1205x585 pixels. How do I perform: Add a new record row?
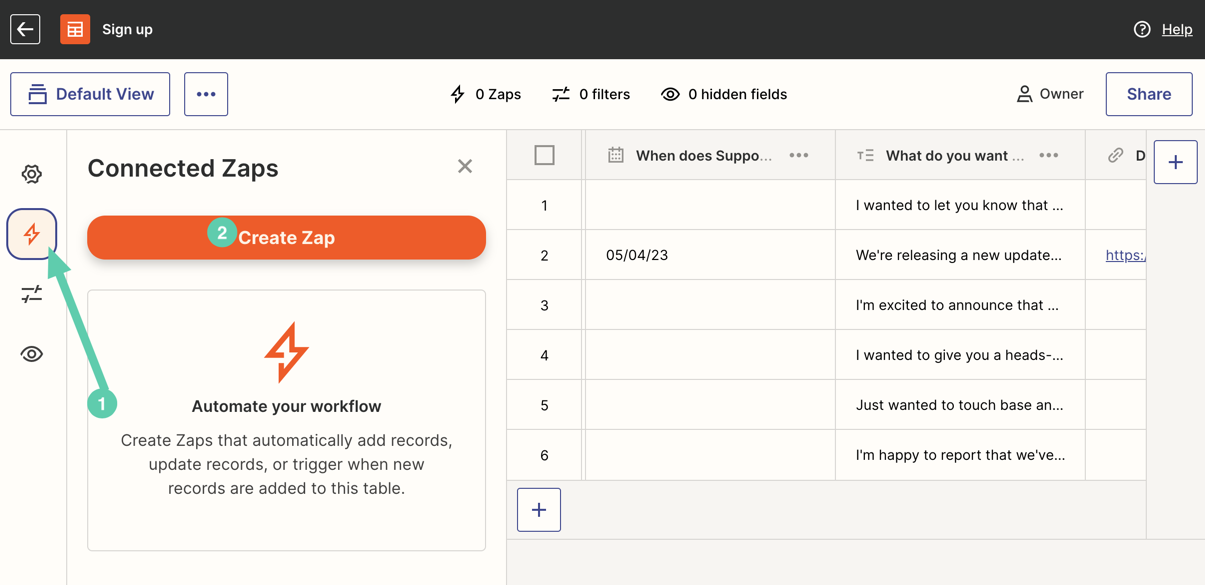[x=539, y=510]
